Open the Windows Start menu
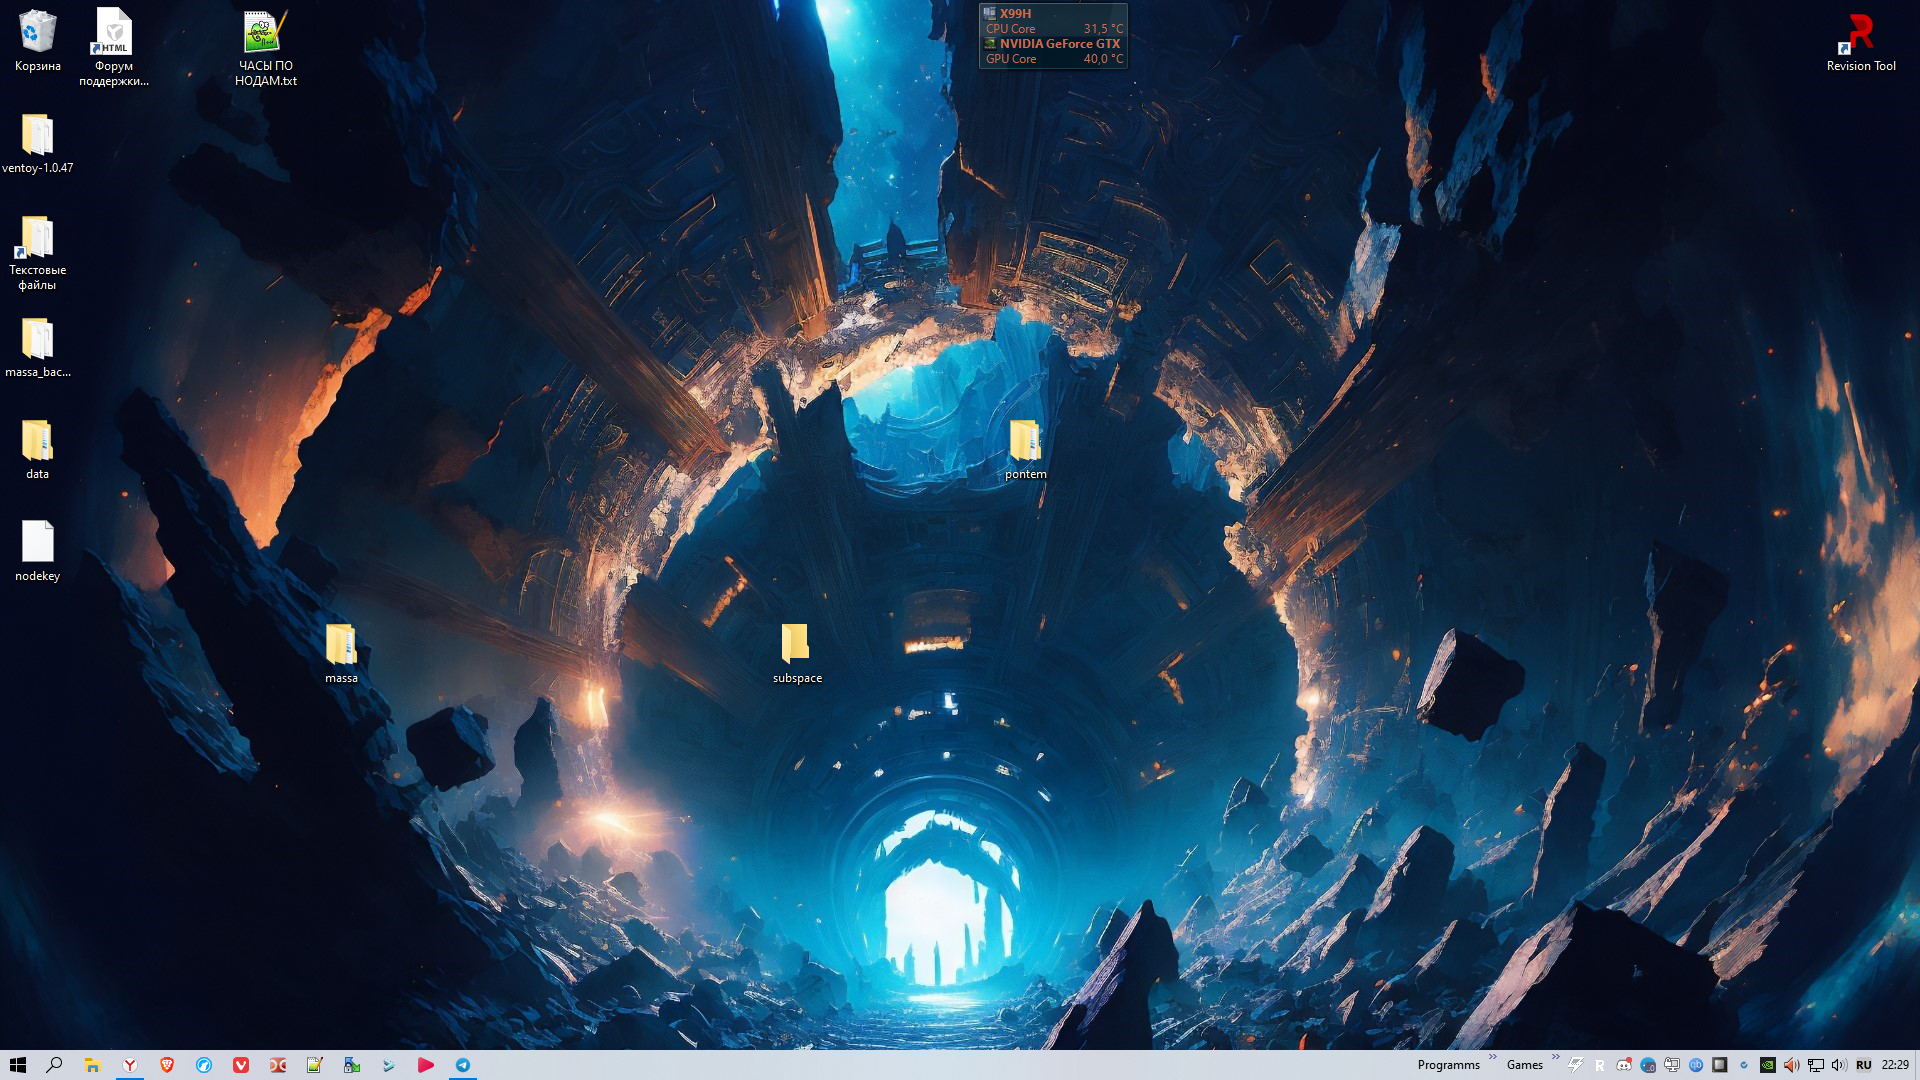Viewport: 1920px width, 1080px height. pyautogui.click(x=18, y=1065)
